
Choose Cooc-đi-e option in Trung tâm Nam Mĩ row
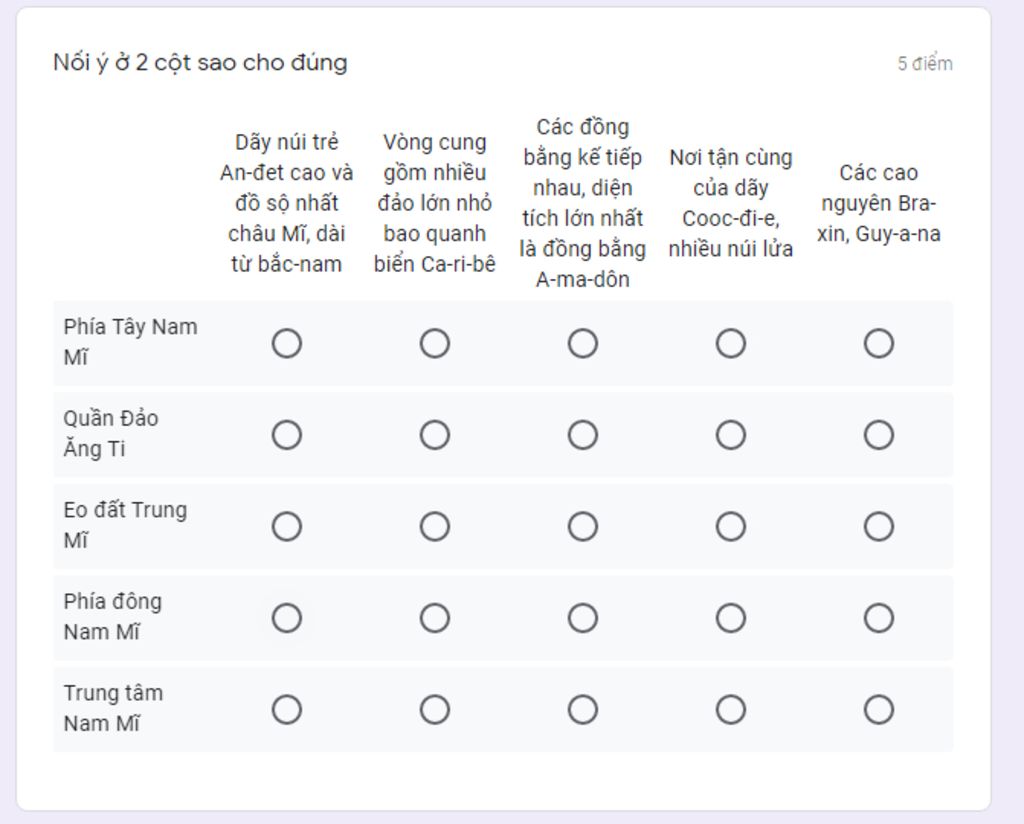point(731,710)
